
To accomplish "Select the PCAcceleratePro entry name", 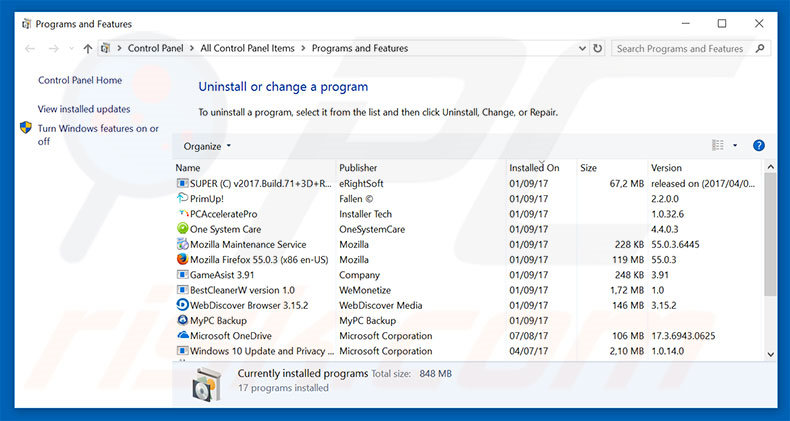I will [224, 214].
